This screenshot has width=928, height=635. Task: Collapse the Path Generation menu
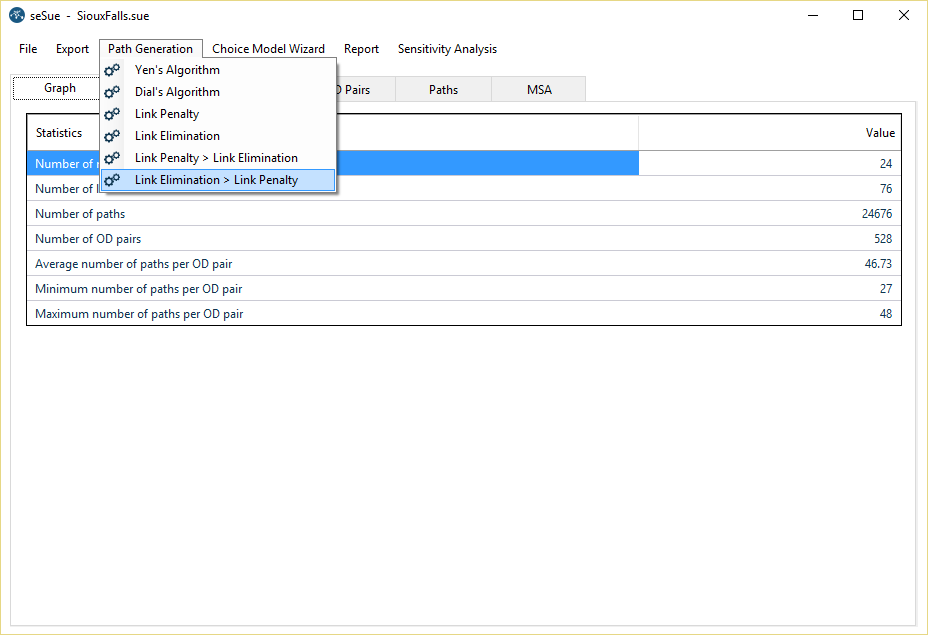[x=150, y=49]
